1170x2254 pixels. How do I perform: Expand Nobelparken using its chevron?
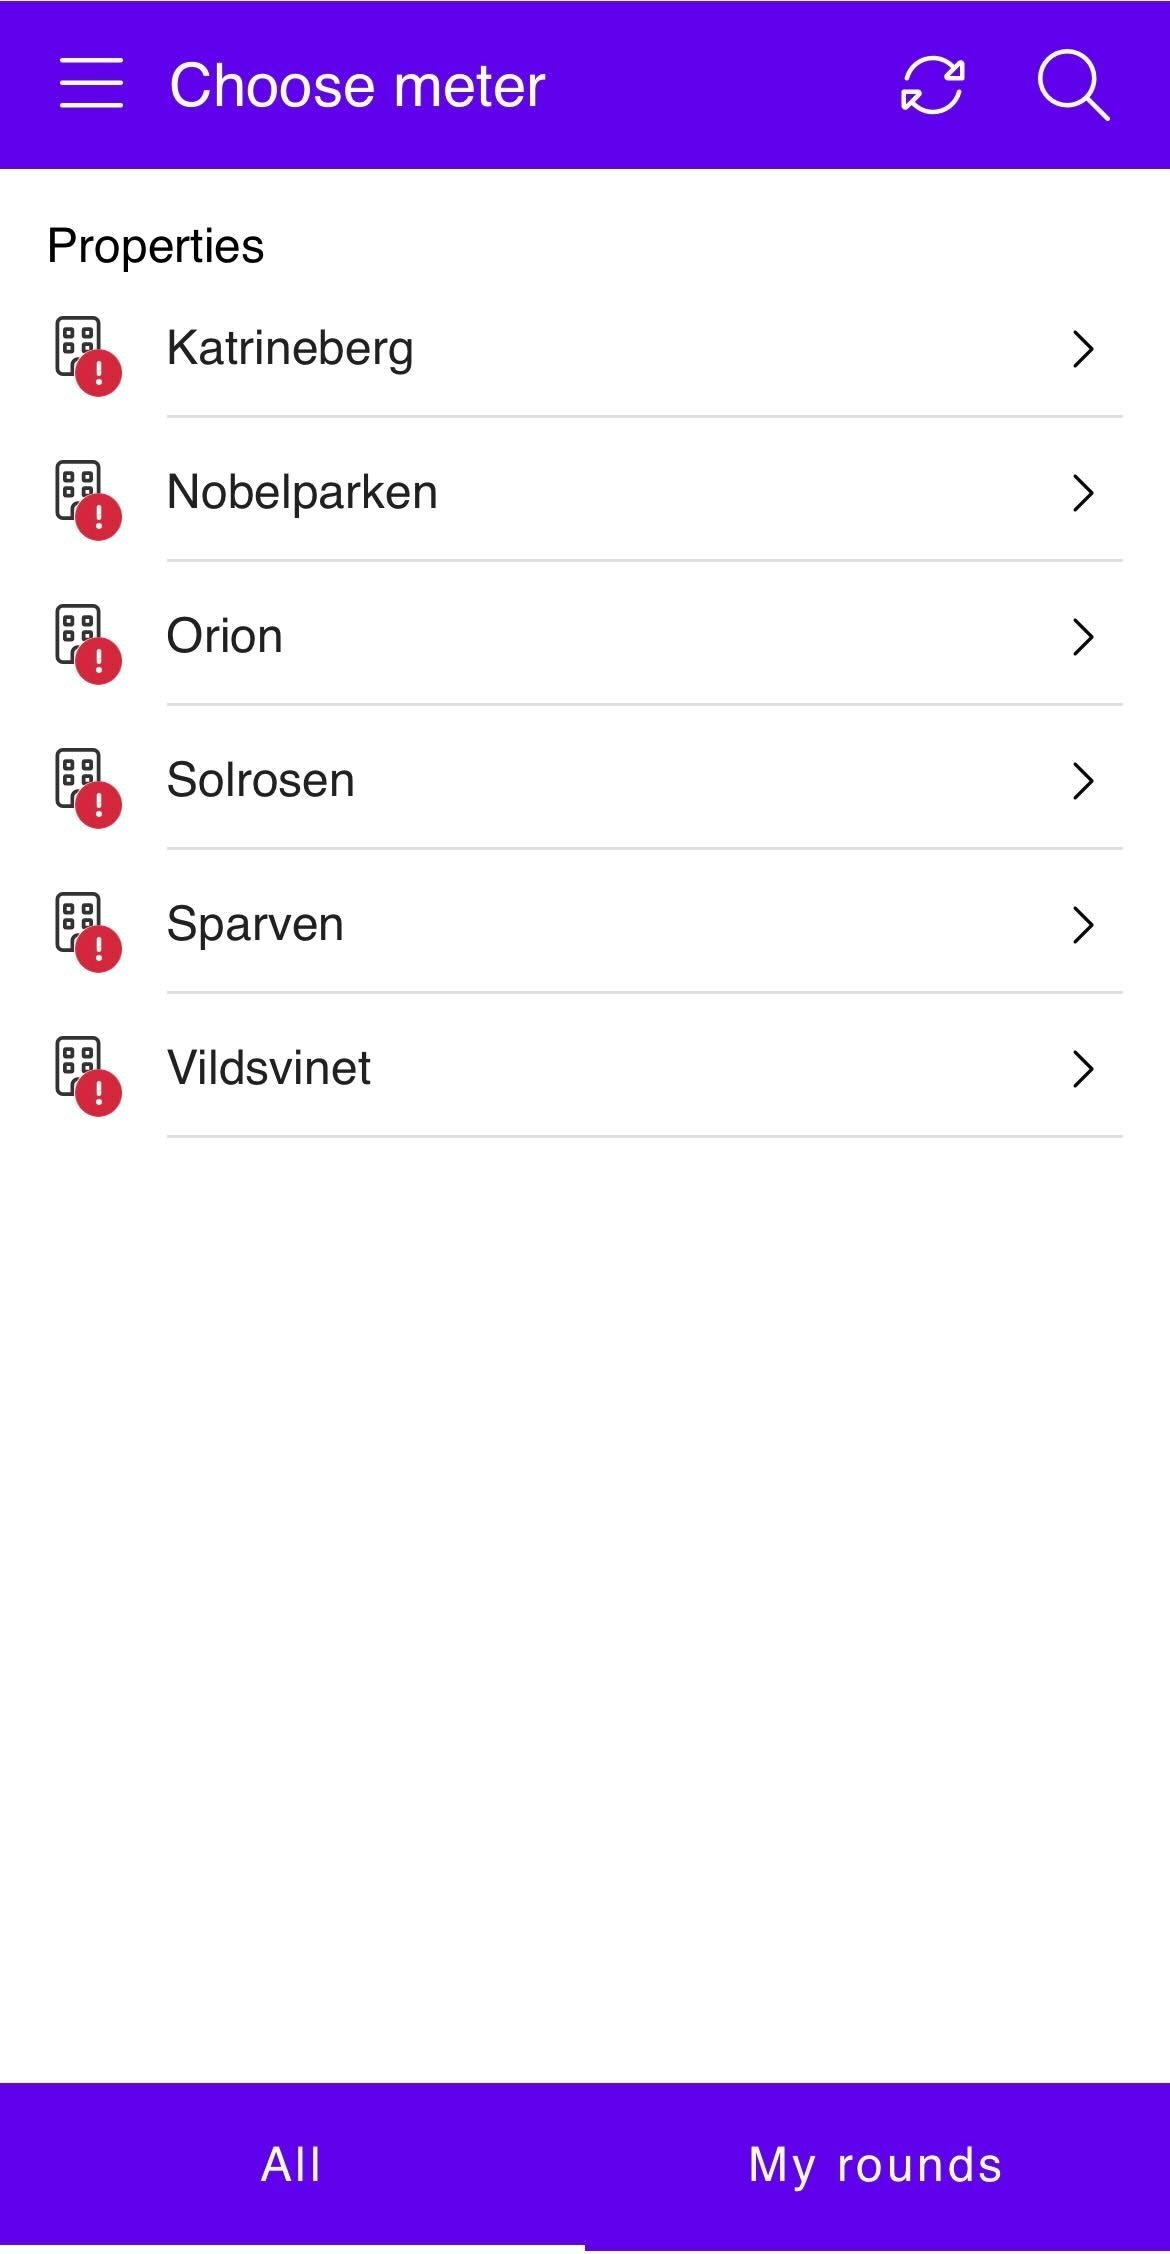[1082, 493]
